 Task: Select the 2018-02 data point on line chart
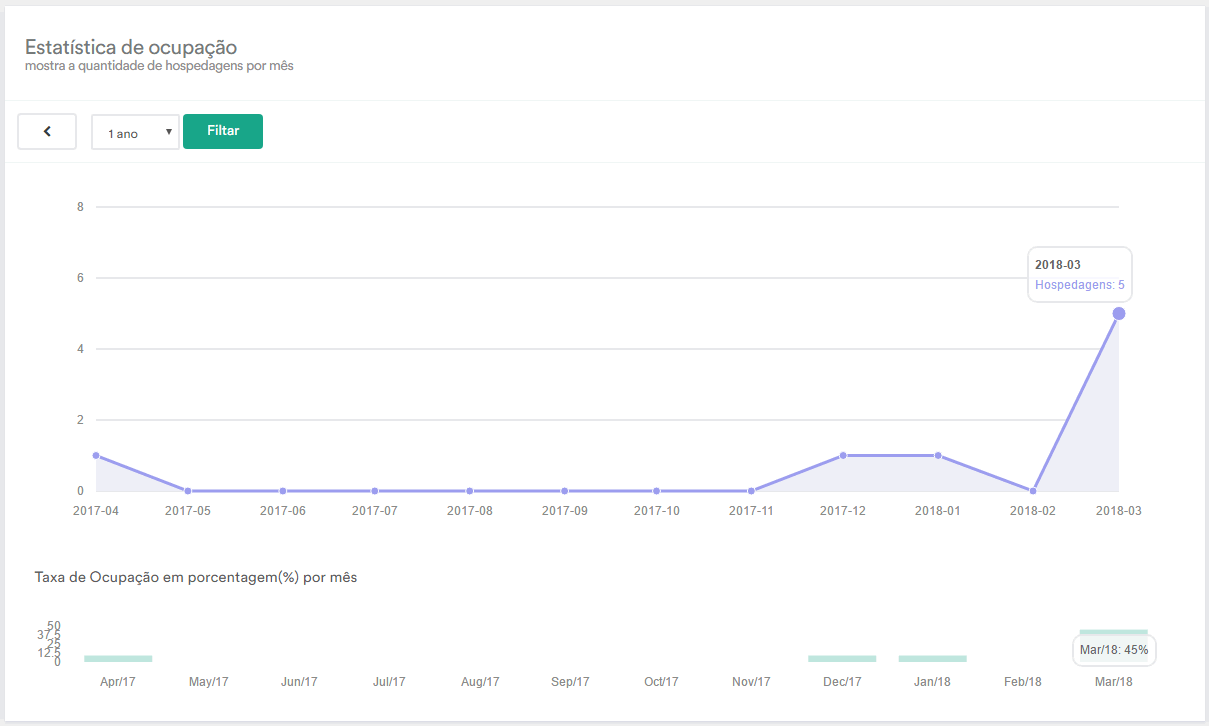(x=1033, y=491)
